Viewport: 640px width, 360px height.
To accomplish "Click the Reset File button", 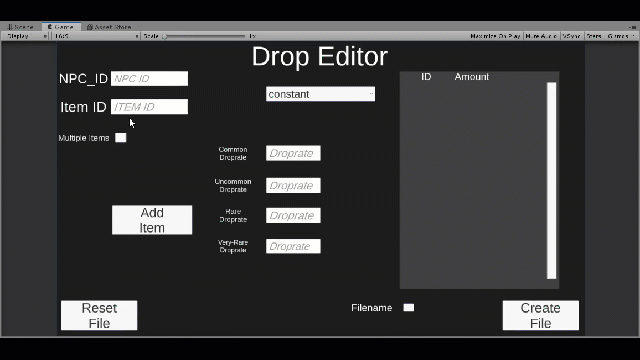I will [x=99, y=316].
